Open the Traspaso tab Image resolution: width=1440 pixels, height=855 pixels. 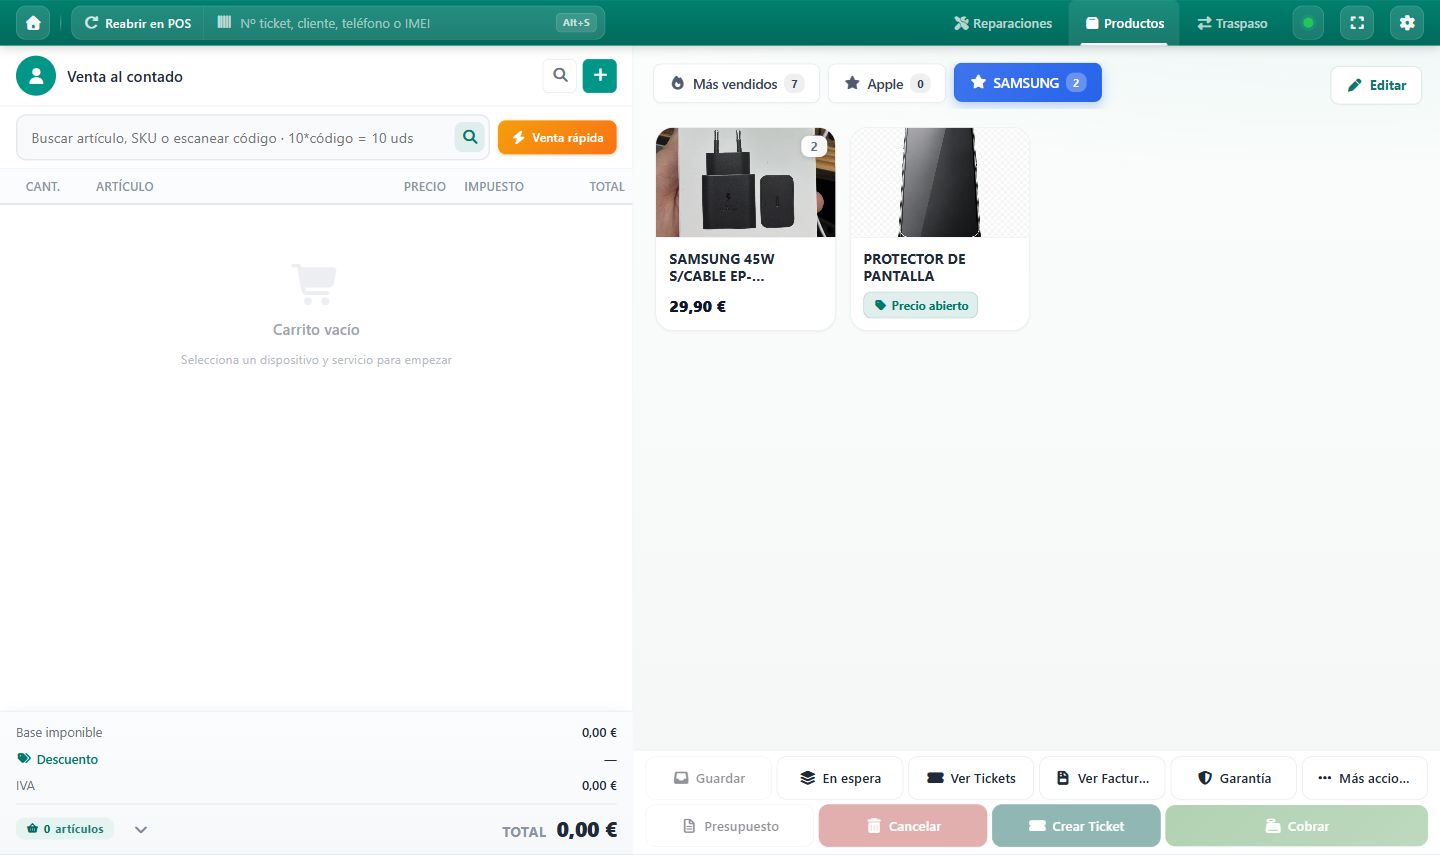tap(1232, 23)
